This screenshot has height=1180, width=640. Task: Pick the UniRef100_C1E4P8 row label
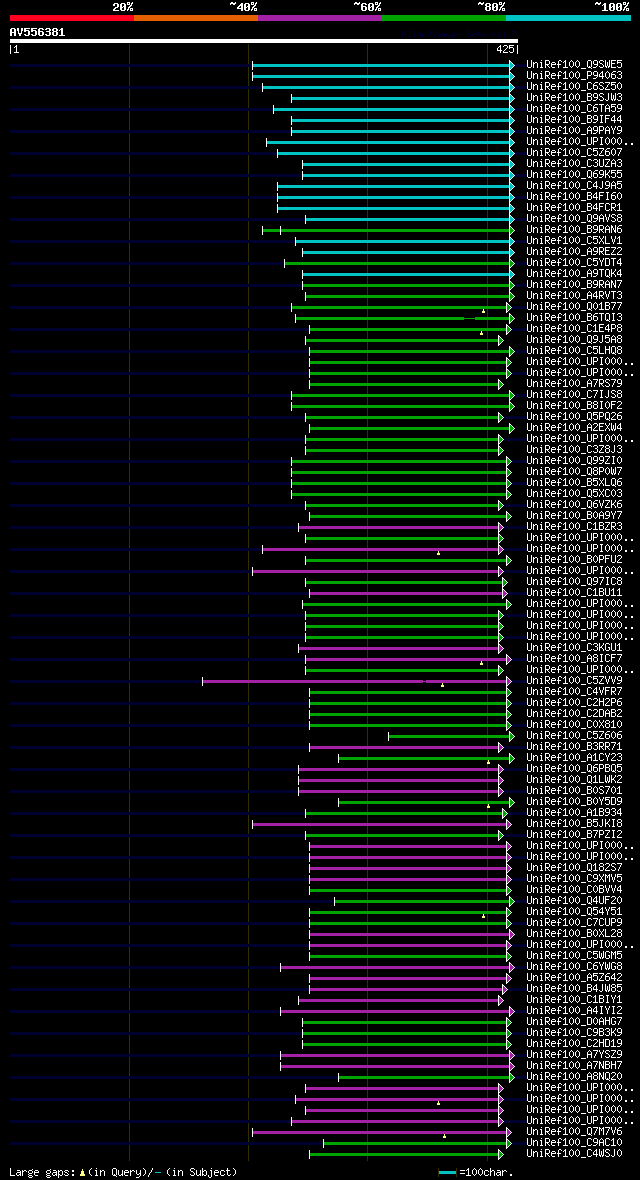pos(574,329)
